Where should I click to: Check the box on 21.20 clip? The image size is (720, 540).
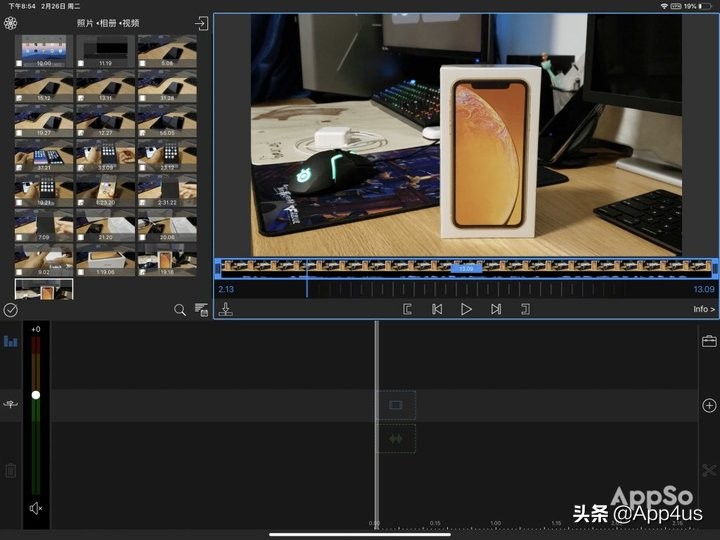(81, 237)
